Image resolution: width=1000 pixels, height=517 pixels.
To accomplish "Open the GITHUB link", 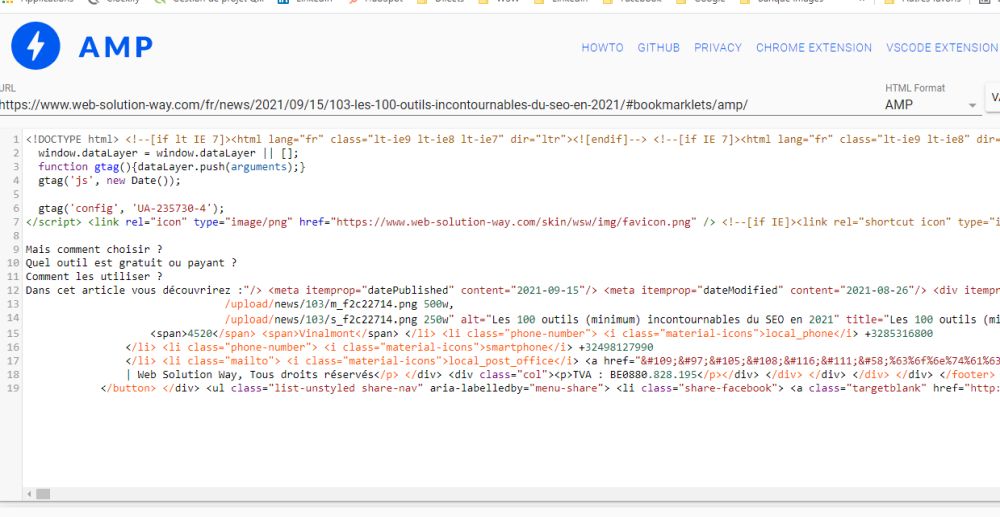I will (x=658, y=48).
